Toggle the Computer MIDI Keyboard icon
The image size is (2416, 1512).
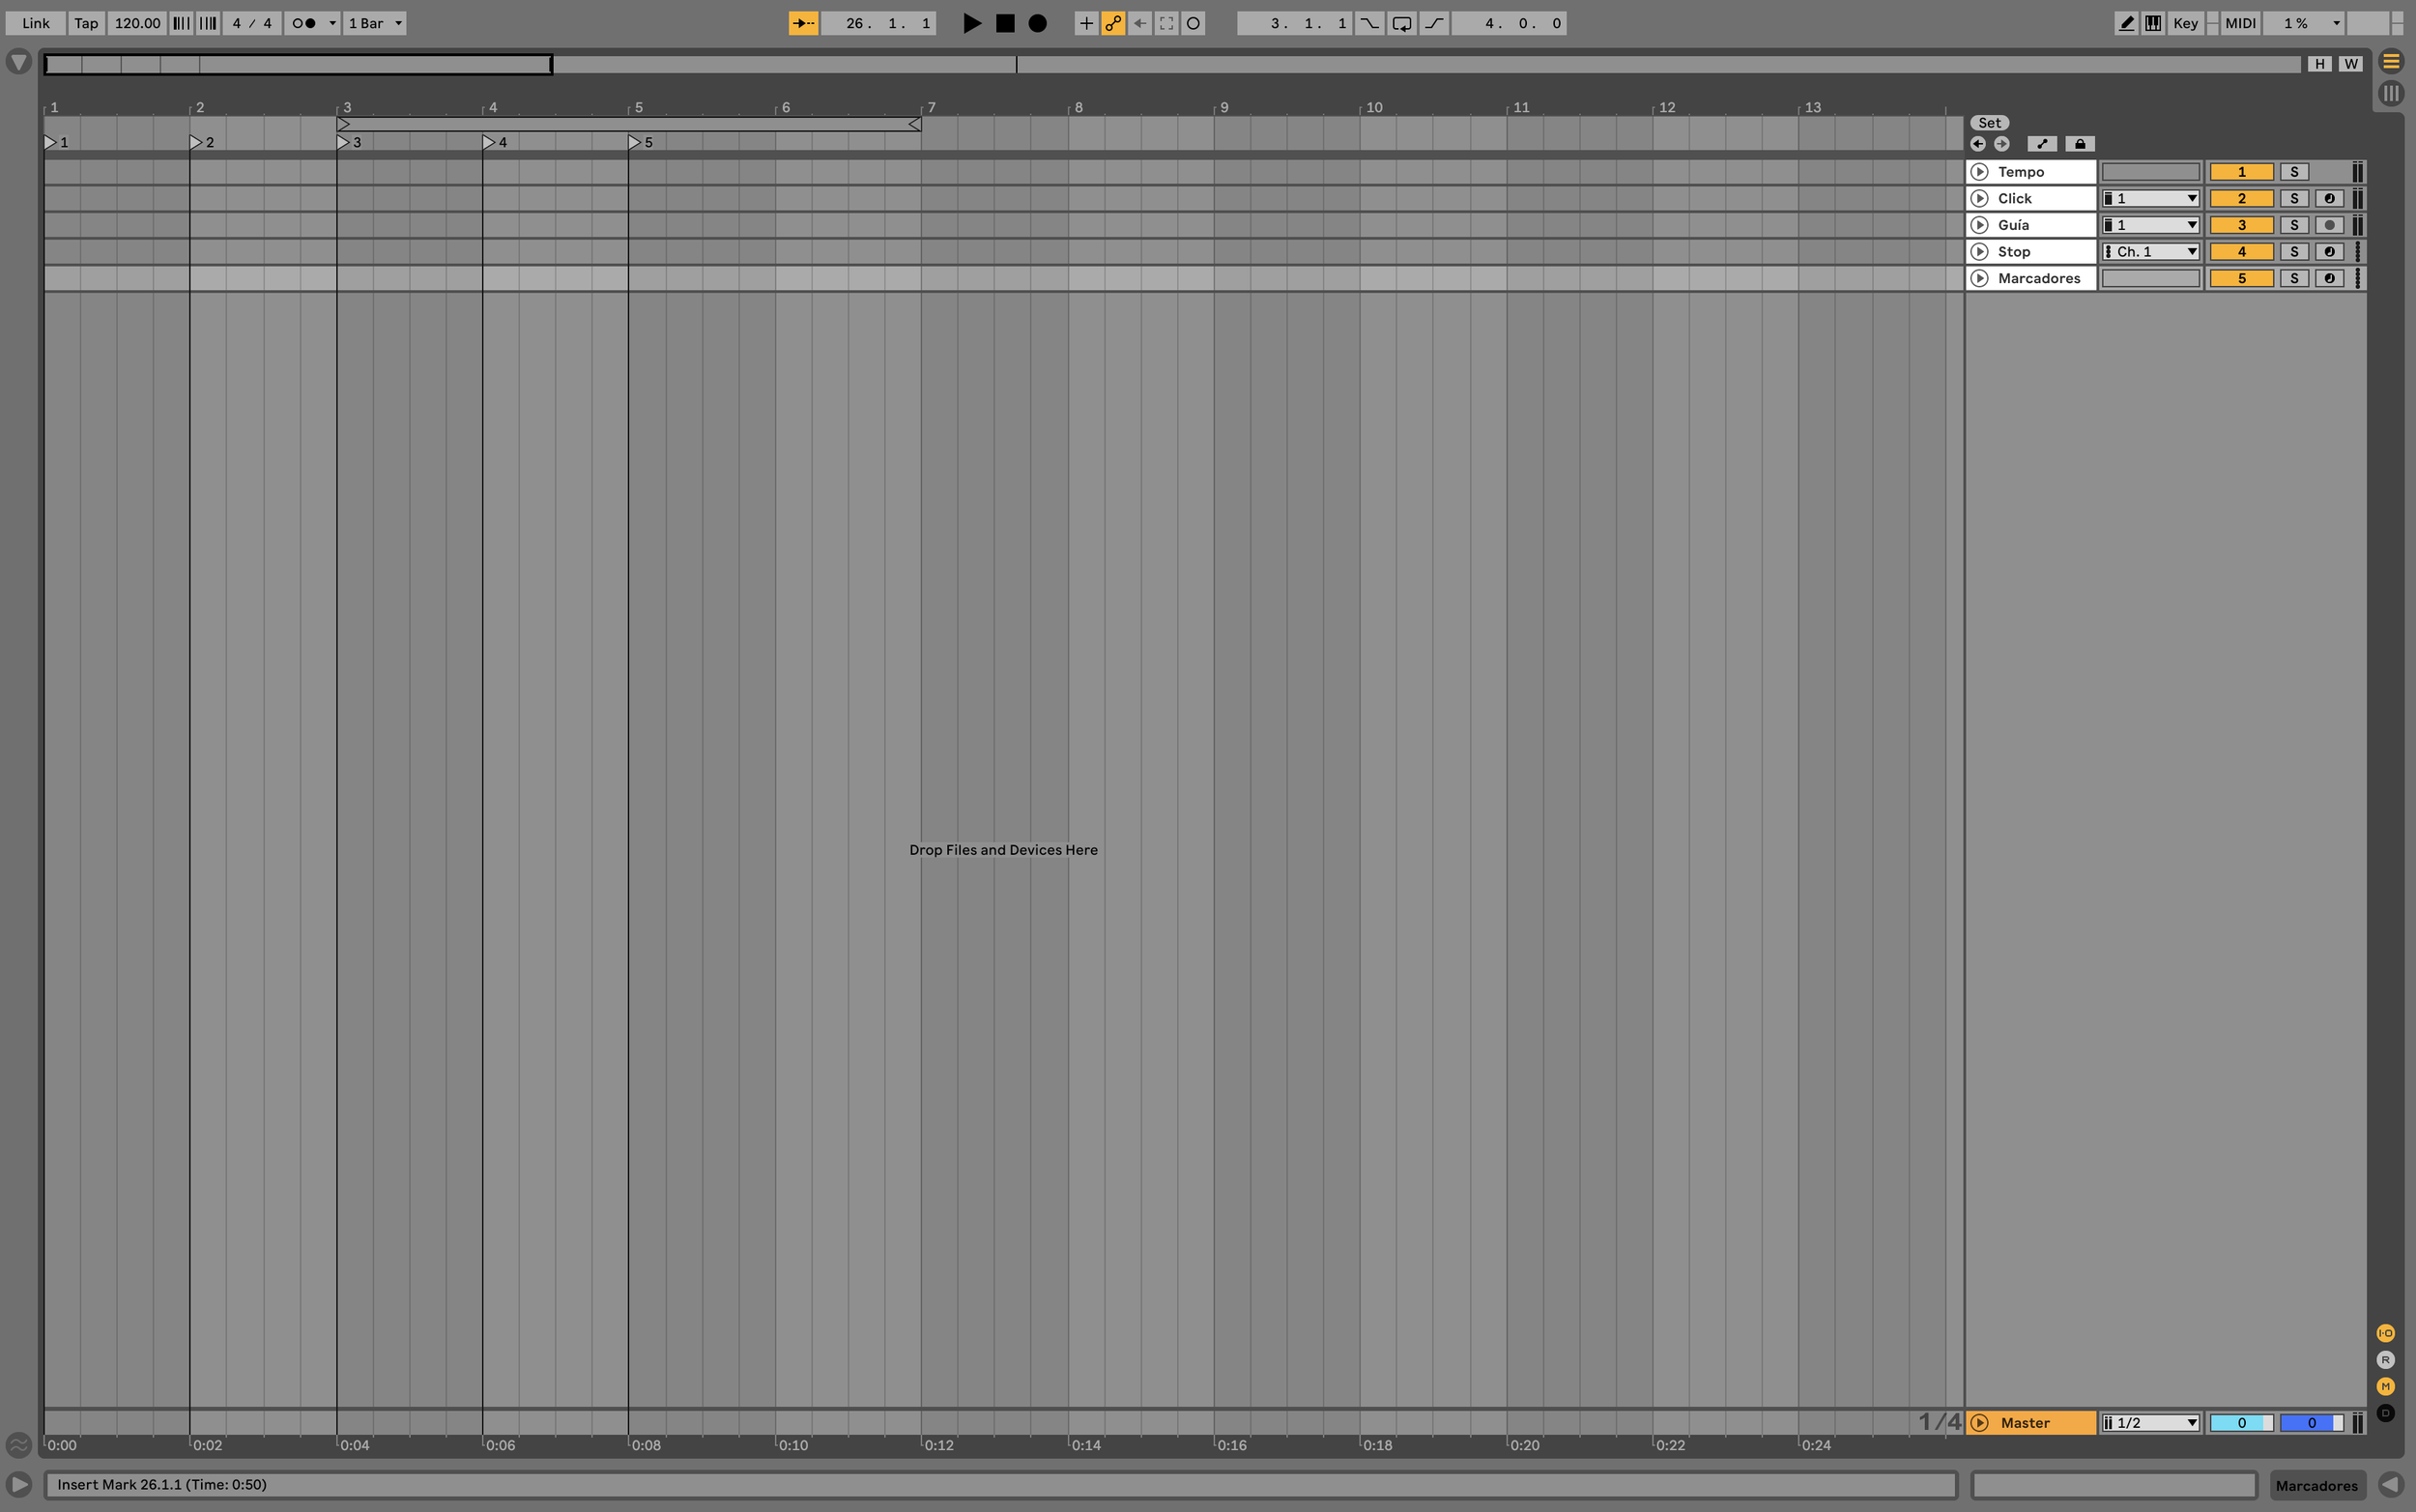coord(2153,23)
